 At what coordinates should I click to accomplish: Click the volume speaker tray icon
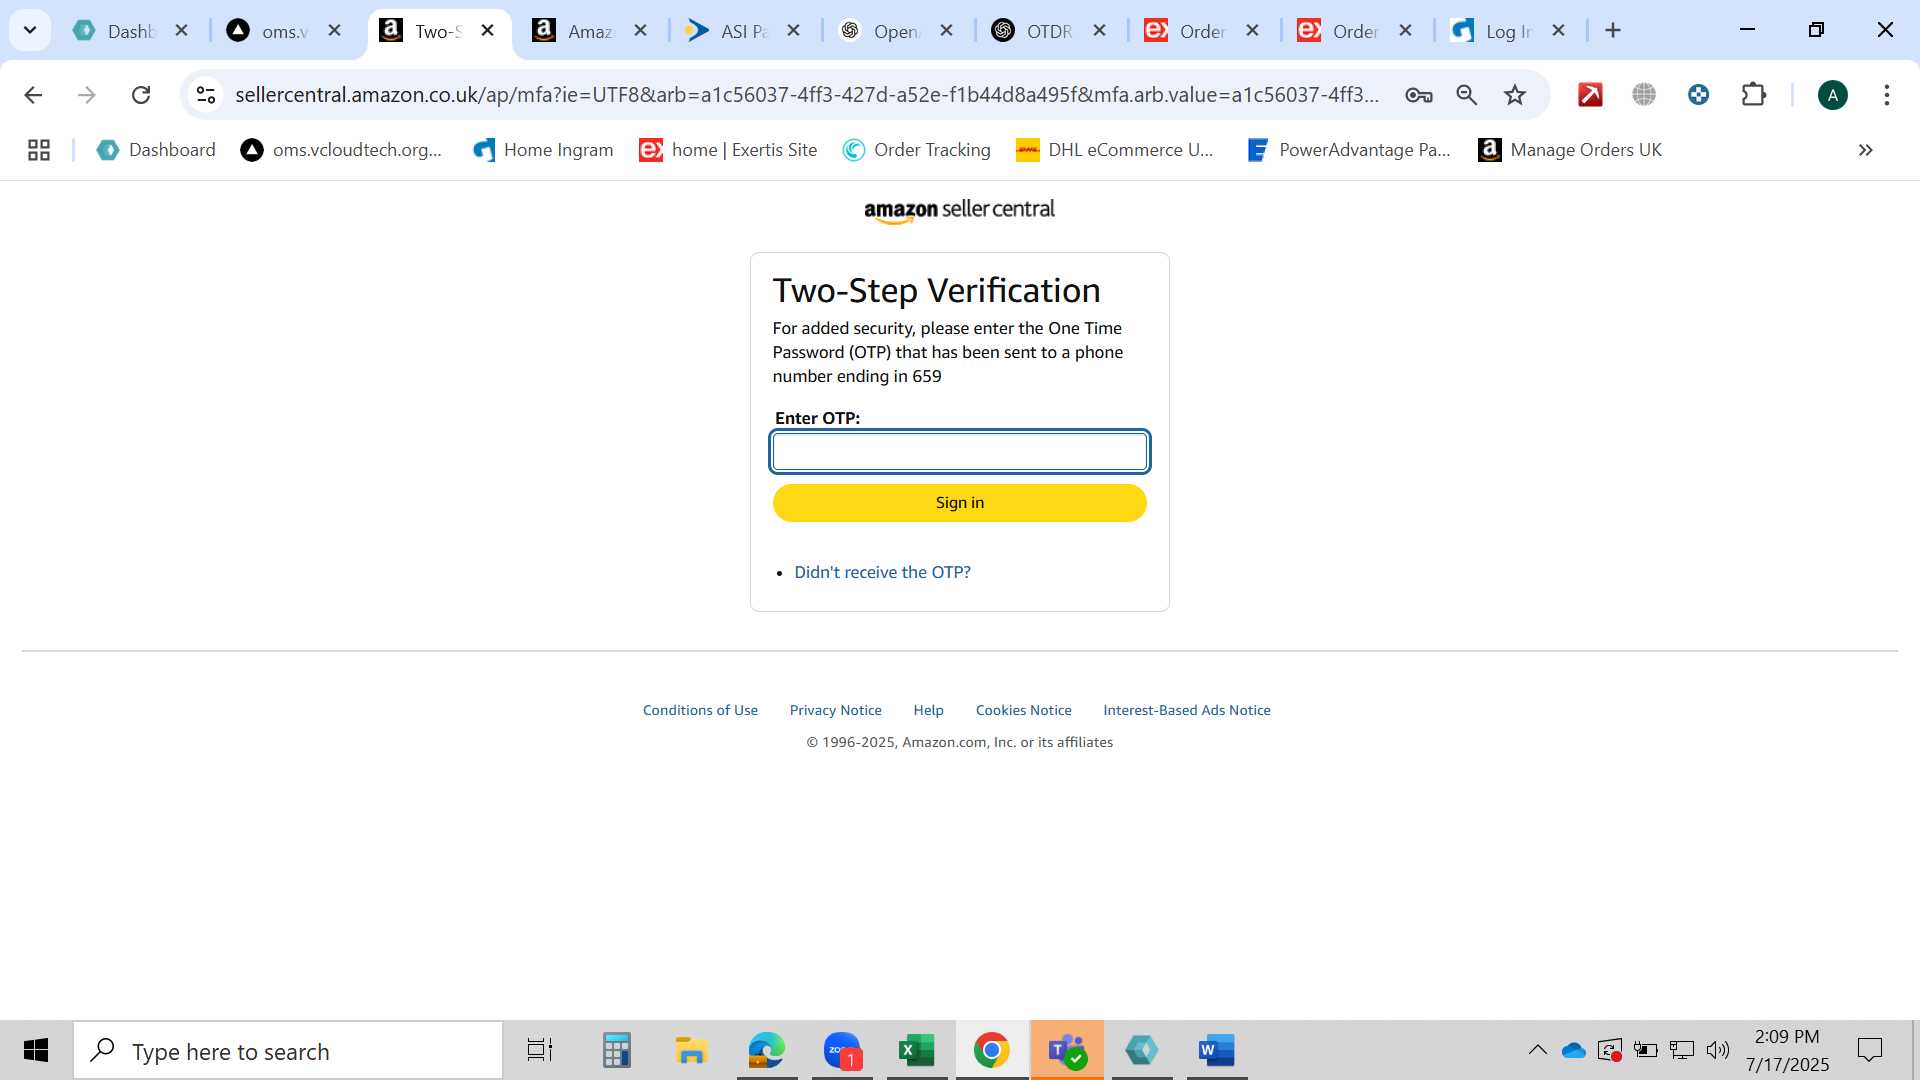click(x=1718, y=1050)
